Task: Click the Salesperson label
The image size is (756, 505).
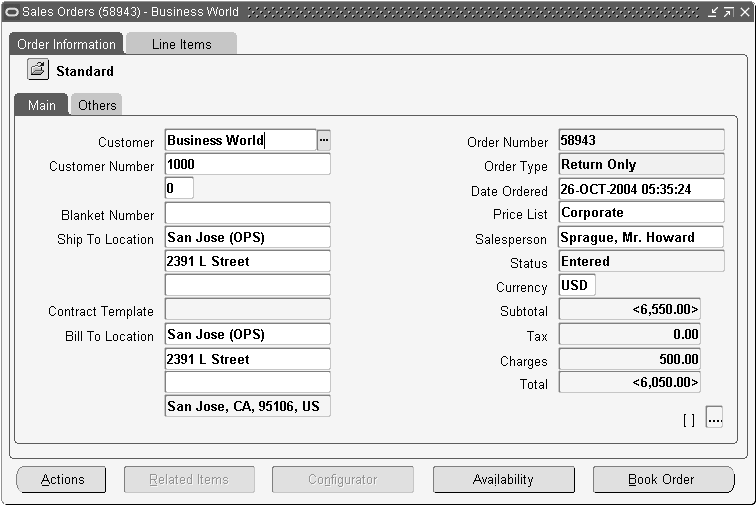Action: (511, 239)
